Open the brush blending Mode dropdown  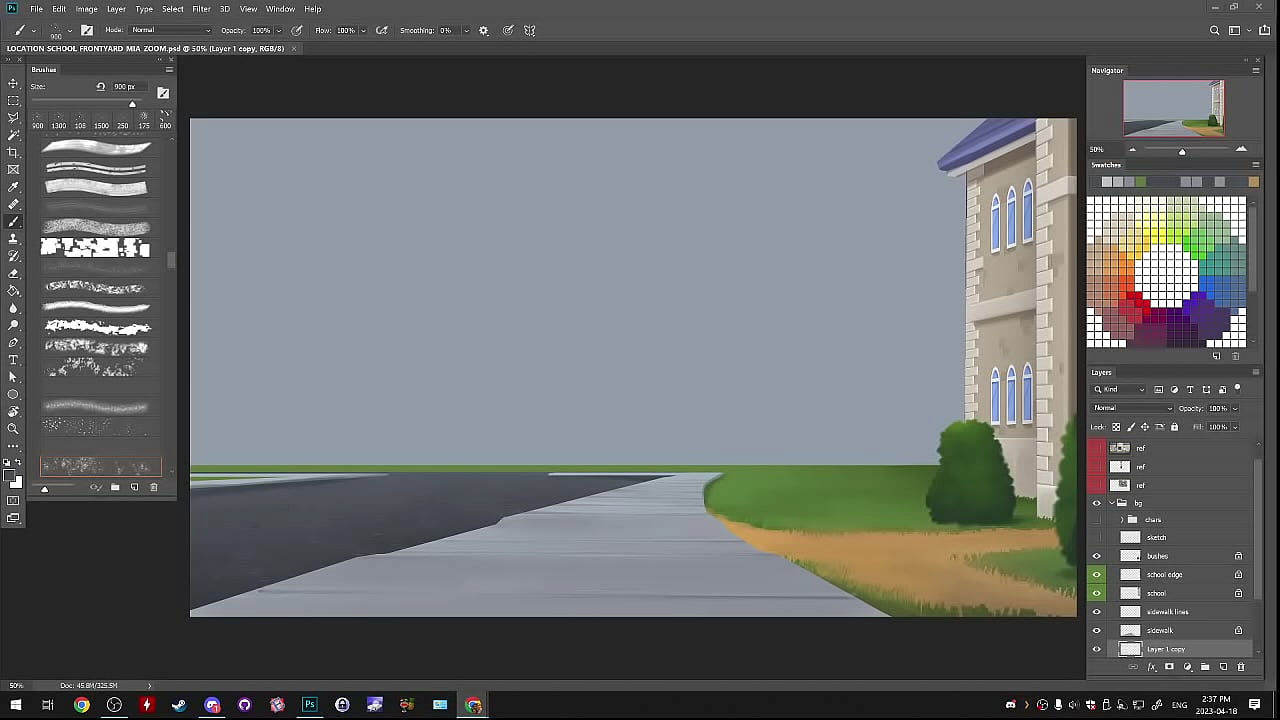[x=170, y=30]
